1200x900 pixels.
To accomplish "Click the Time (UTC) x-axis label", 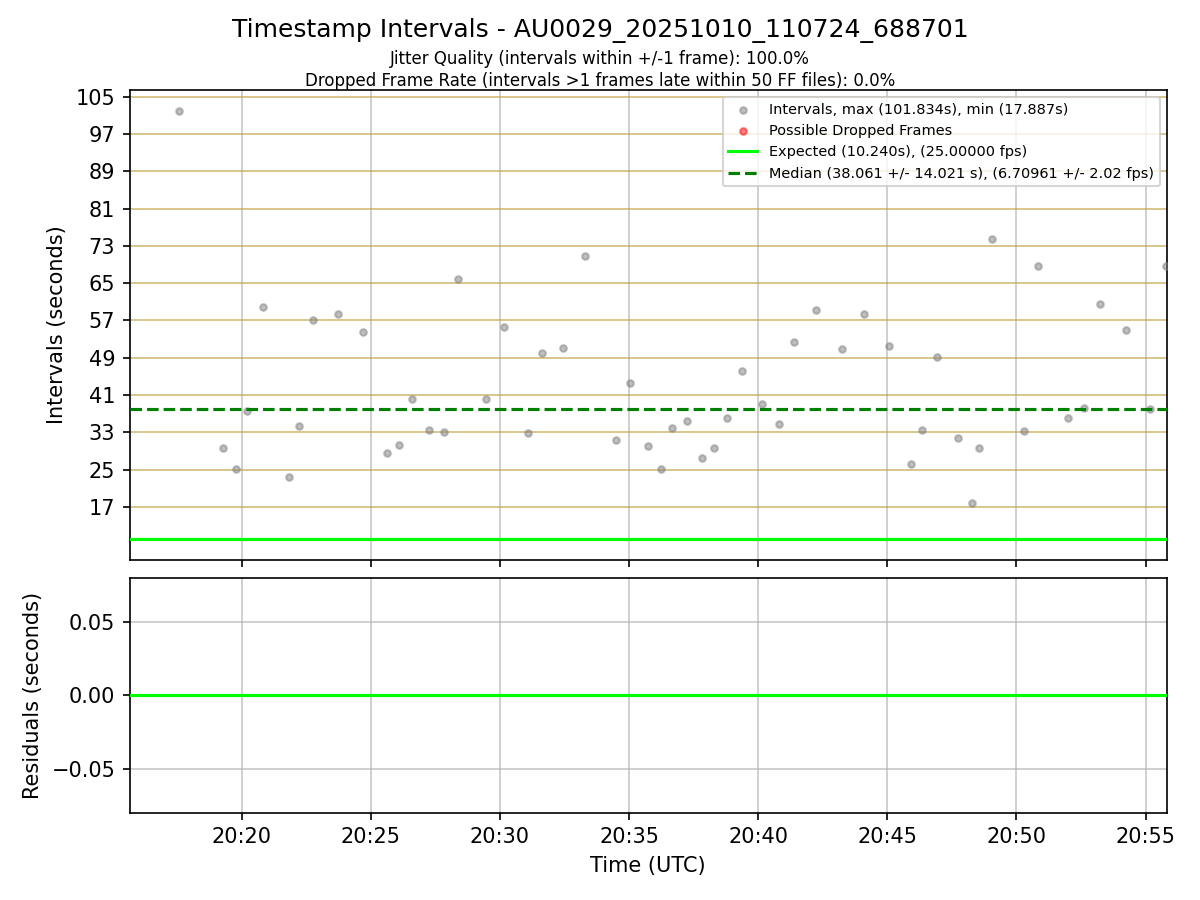I will (648, 865).
